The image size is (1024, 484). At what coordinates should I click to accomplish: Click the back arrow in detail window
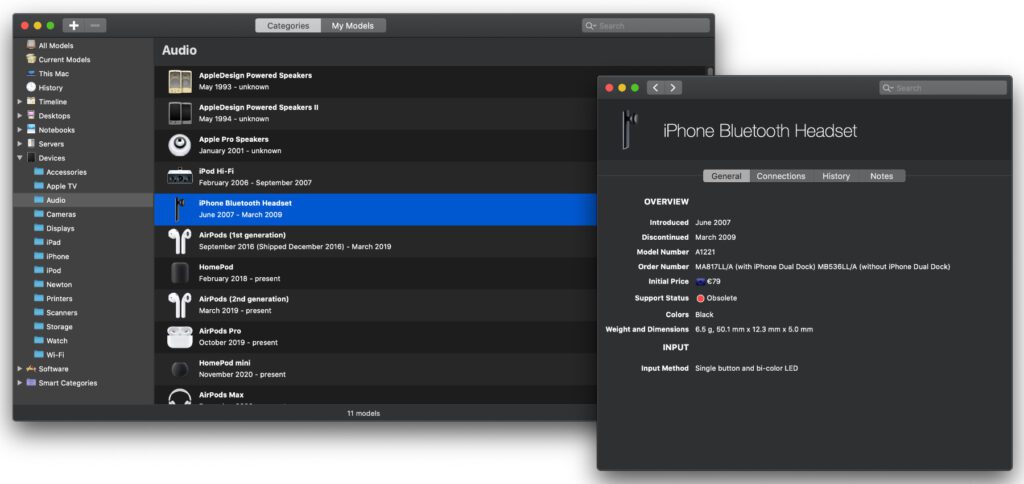coord(656,88)
